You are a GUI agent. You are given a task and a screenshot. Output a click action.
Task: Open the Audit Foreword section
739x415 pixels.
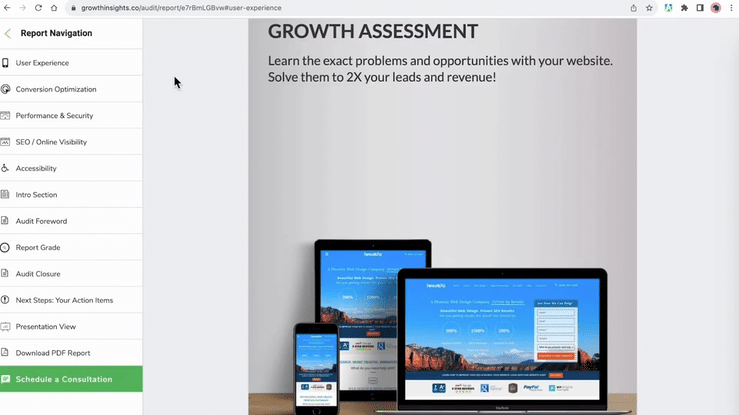point(41,221)
